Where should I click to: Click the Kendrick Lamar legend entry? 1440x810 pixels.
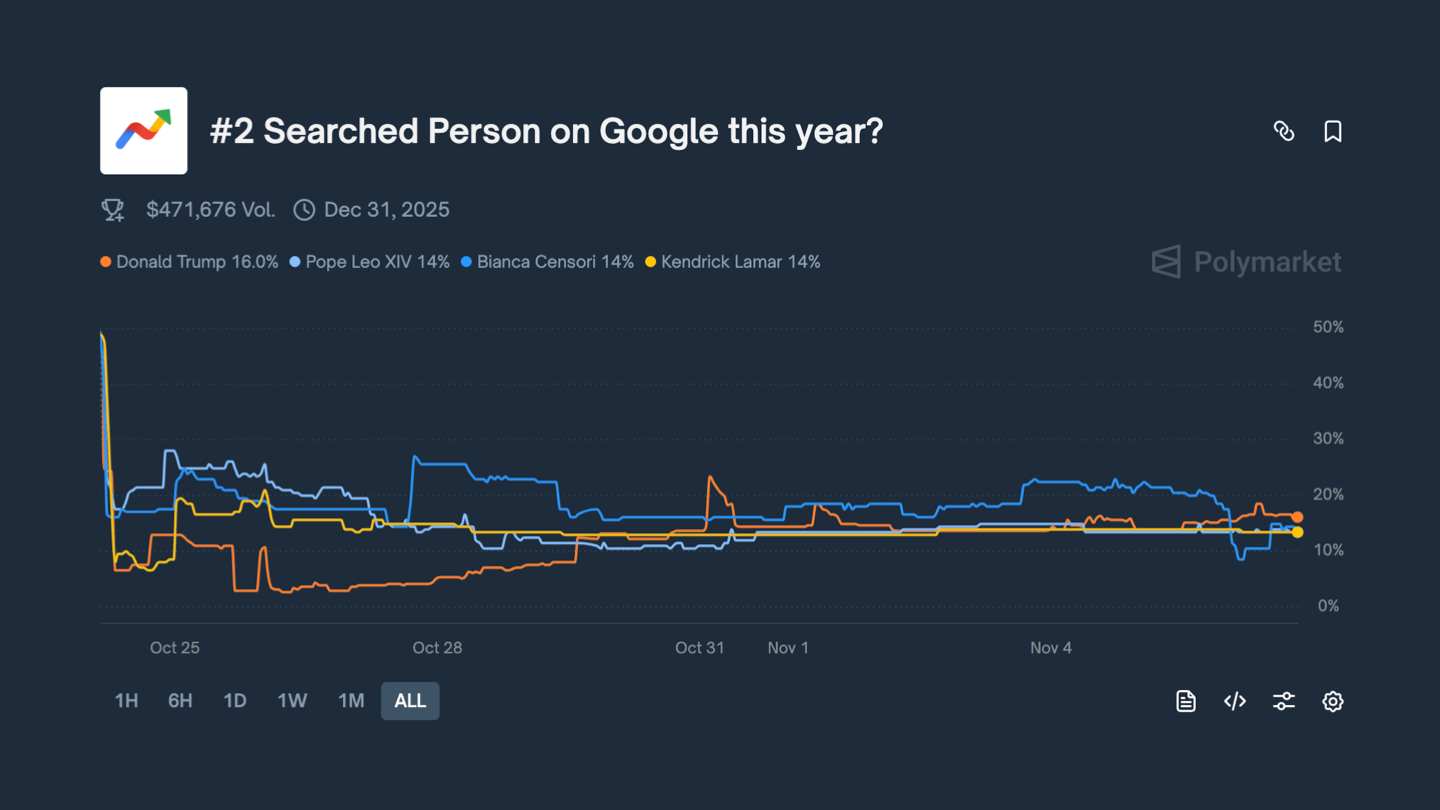733,262
